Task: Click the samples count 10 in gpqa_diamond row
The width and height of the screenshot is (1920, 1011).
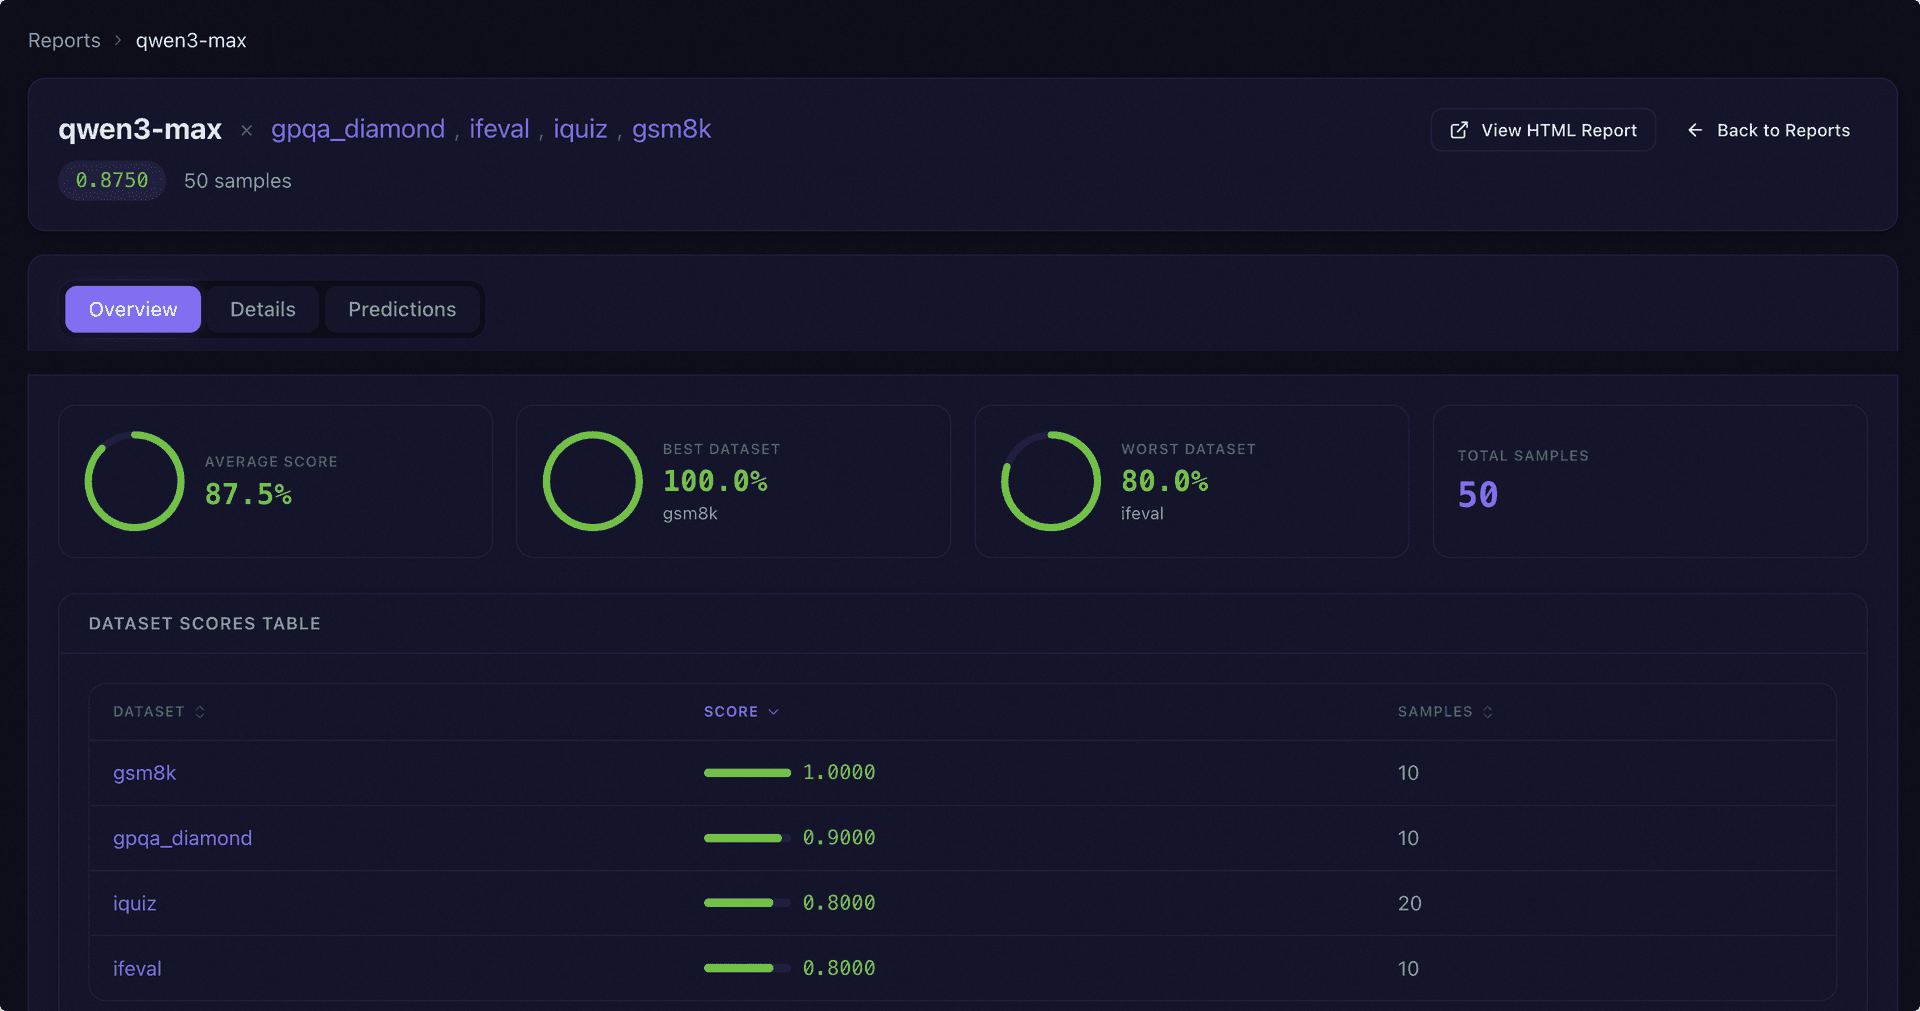Action: [x=1408, y=838]
